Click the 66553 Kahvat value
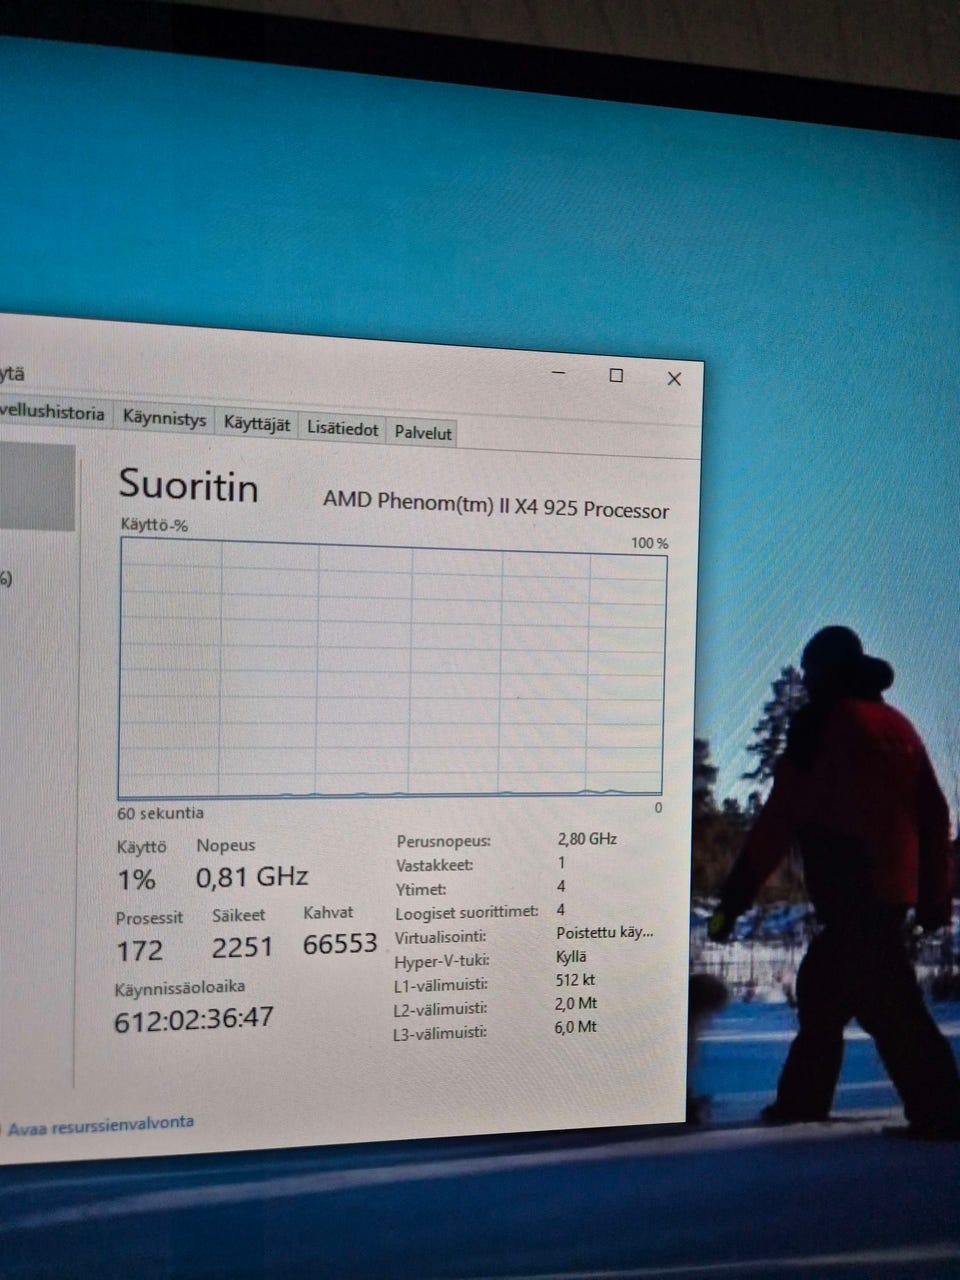The width and height of the screenshot is (960, 1280). point(340,944)
